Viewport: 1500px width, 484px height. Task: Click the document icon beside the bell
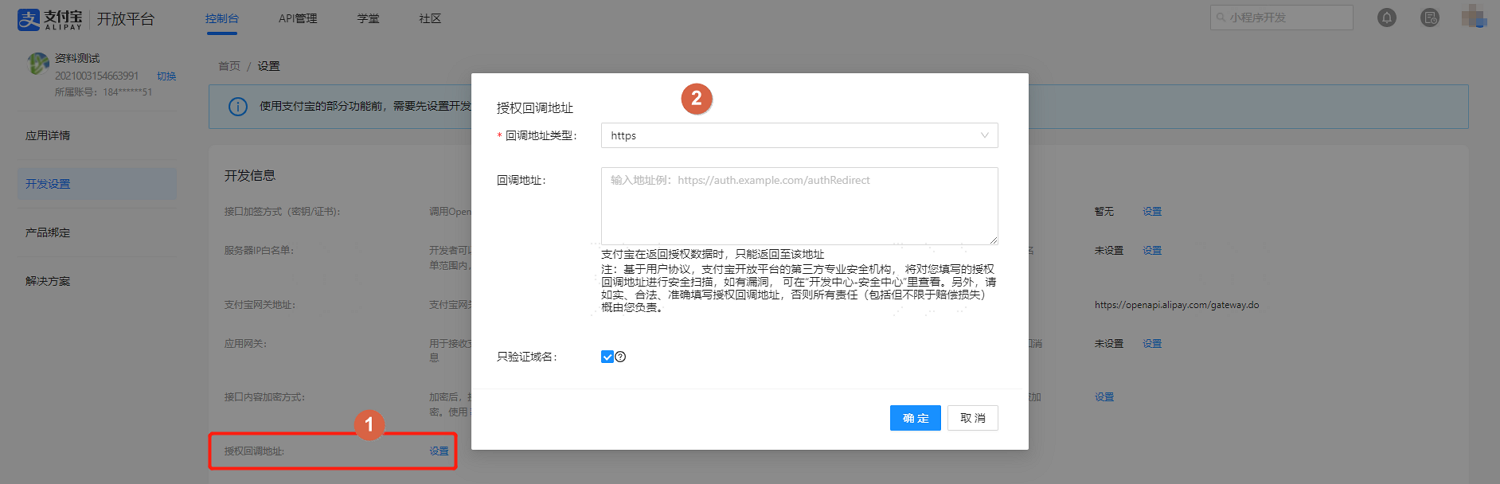tap(1431, 18)
